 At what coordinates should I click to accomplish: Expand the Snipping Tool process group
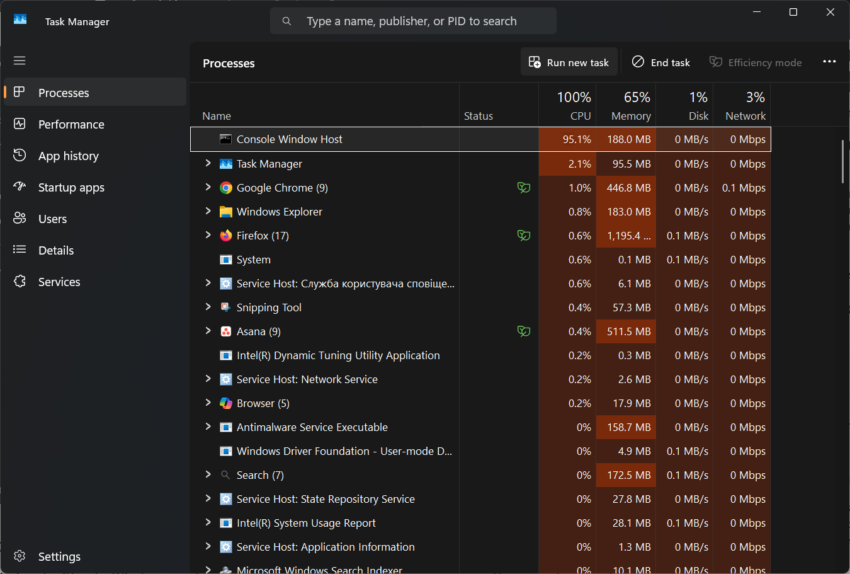click(x=208, y=307)
